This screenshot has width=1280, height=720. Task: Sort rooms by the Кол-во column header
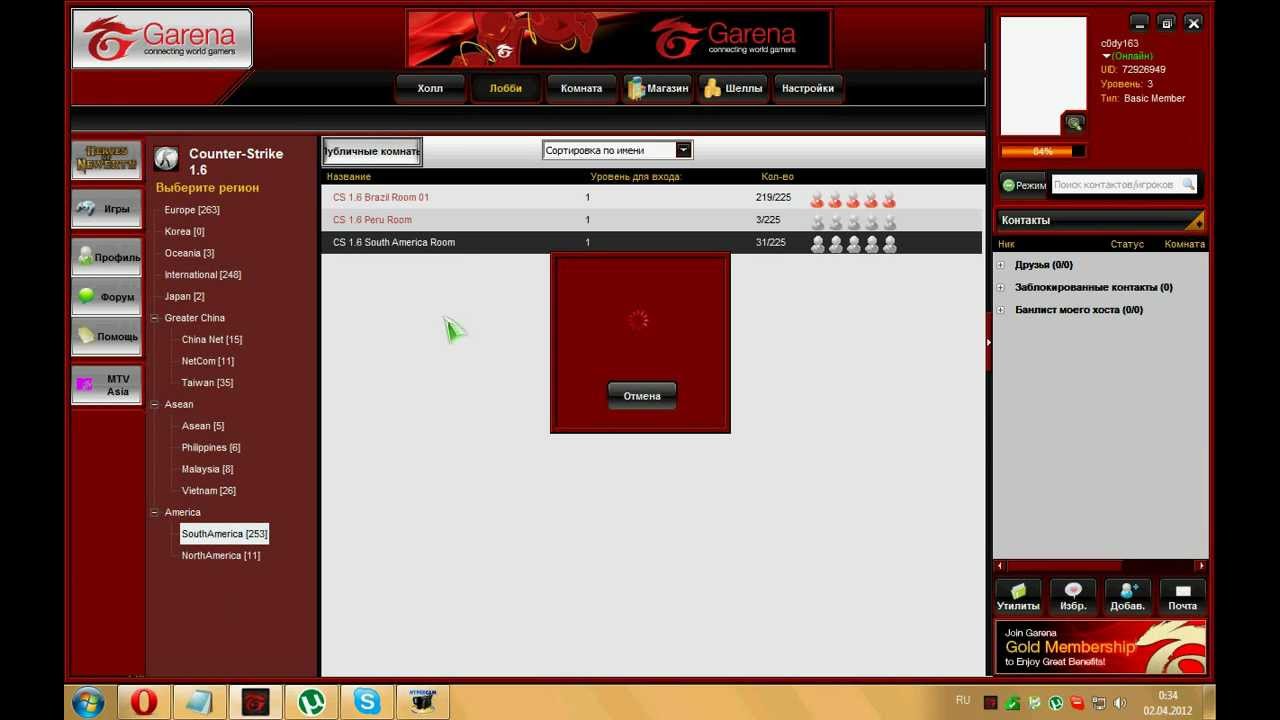click(x=777, y=177)
